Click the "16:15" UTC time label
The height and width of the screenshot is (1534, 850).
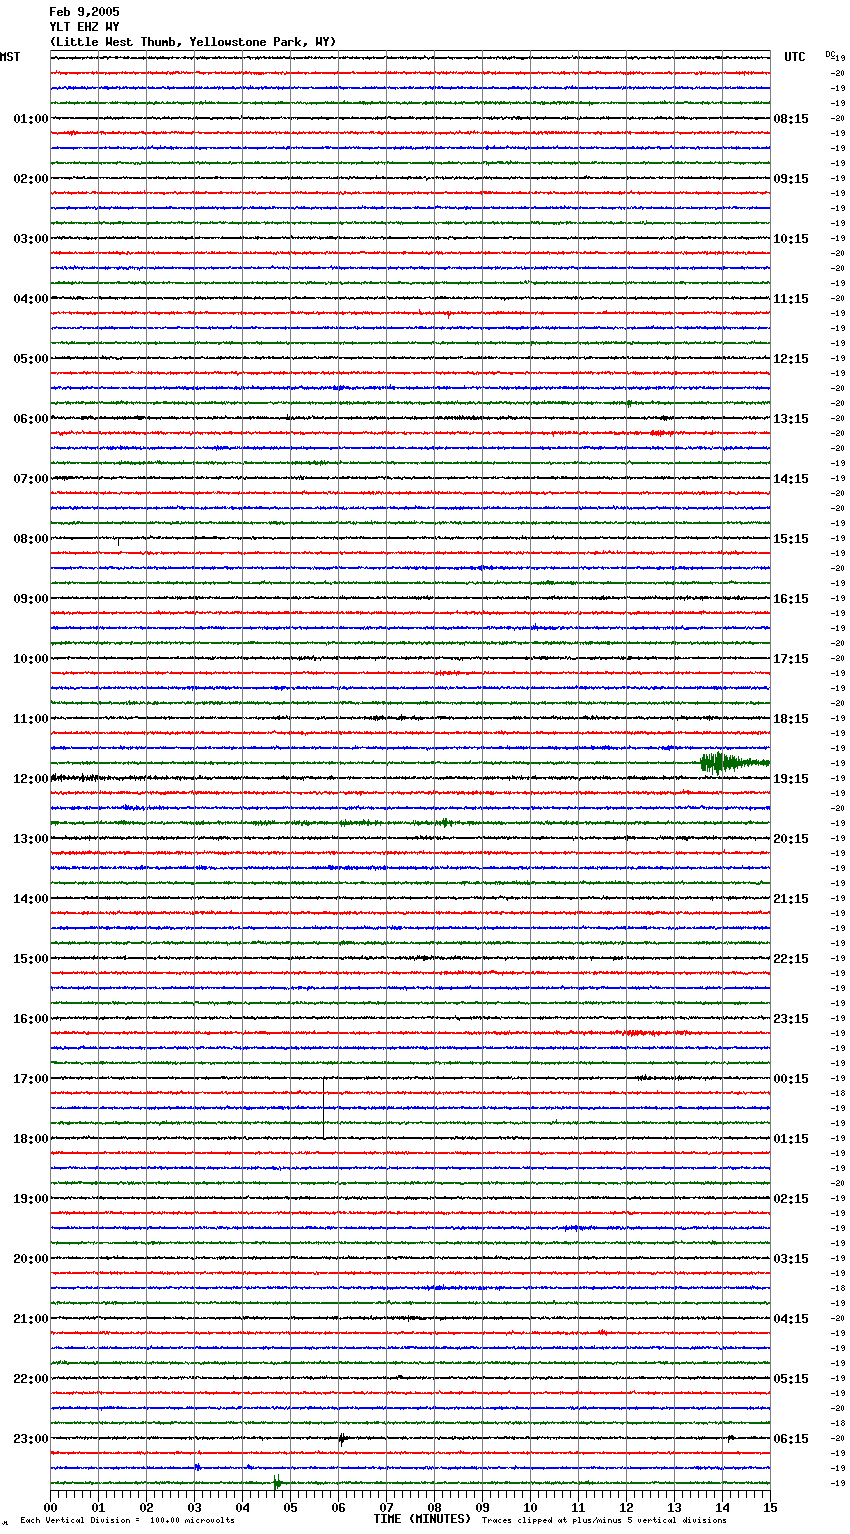[x=791, y=599]
